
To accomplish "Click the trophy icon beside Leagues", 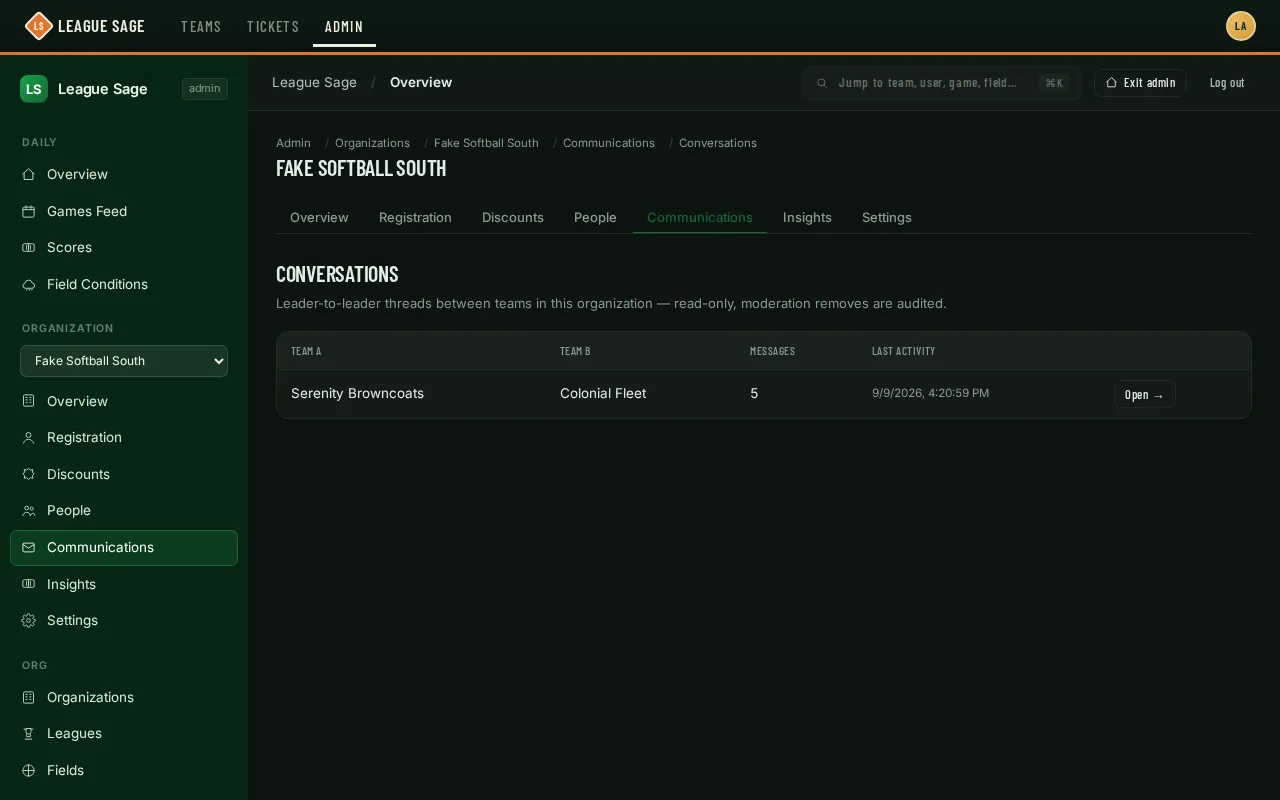I will [x=29, y=734].
